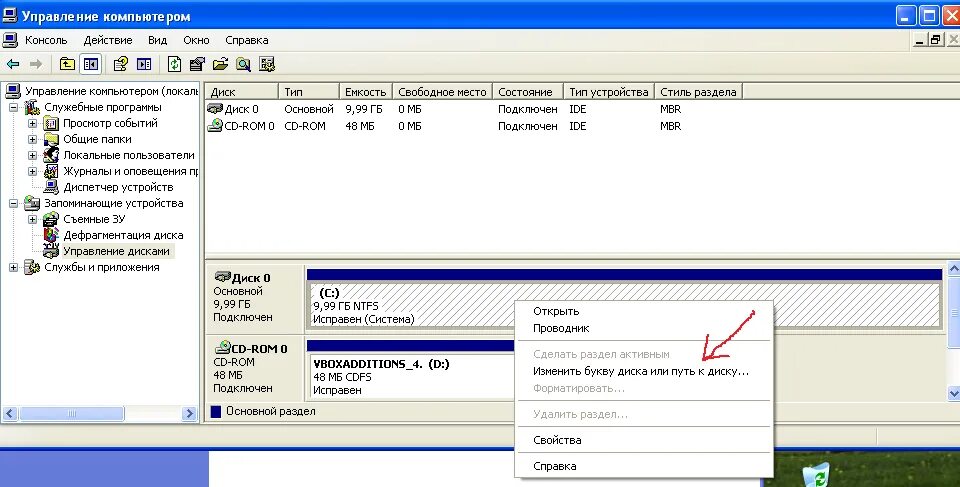Viewport: 960px width, 487px height.
Task: Restore the inner console window with the restore button
Action: (936, 40)
